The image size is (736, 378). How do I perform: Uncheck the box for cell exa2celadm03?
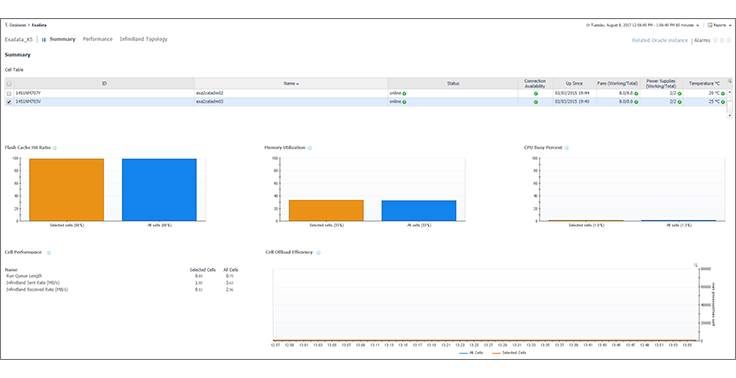pos(9,101)
